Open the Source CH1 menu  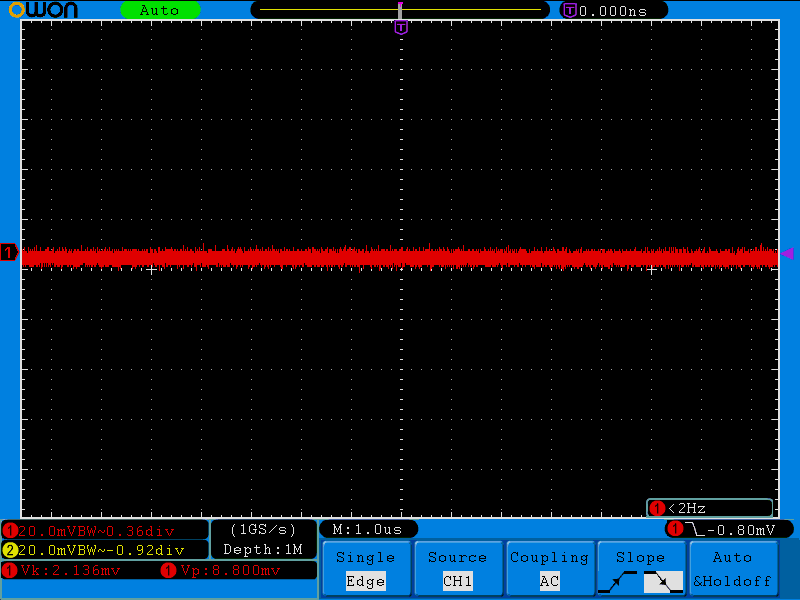(458, 569)
